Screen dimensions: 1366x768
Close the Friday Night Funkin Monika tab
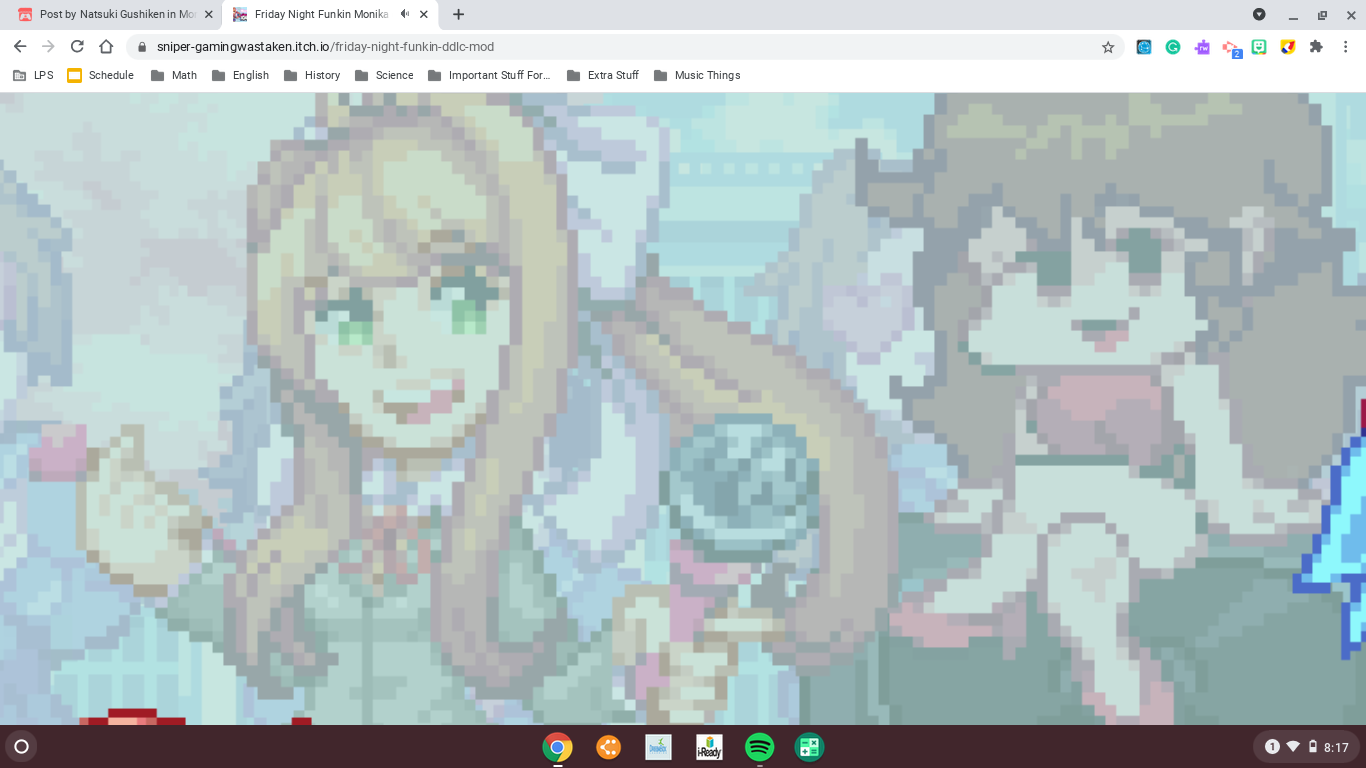click(x=424, y=15)
